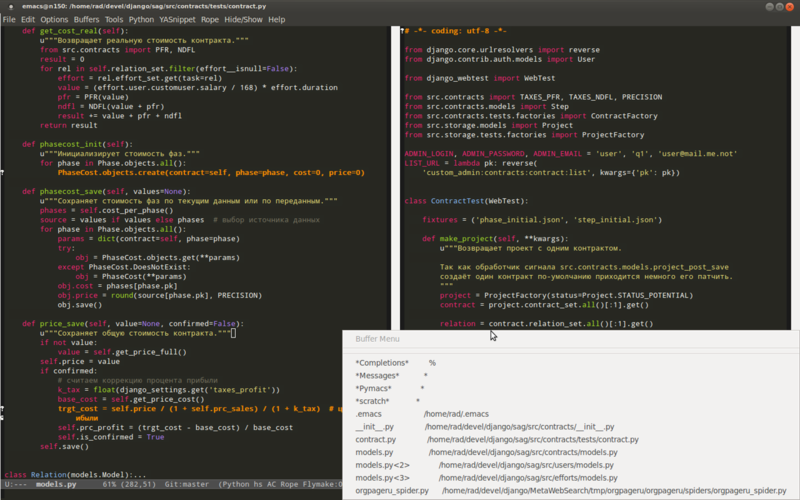
Task: Click the highlighted PhaseCost.objects.create line
Action: click(211, 172)
